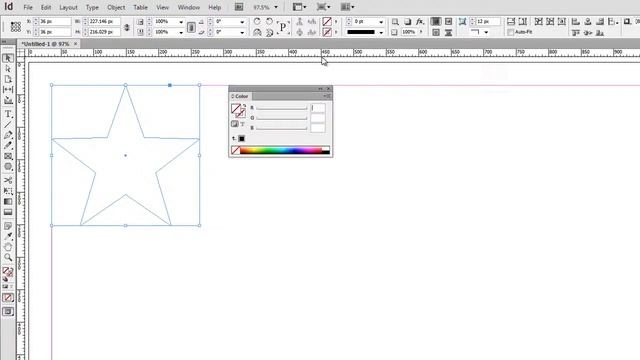Select the Eyedropper tool

point(8,236)
